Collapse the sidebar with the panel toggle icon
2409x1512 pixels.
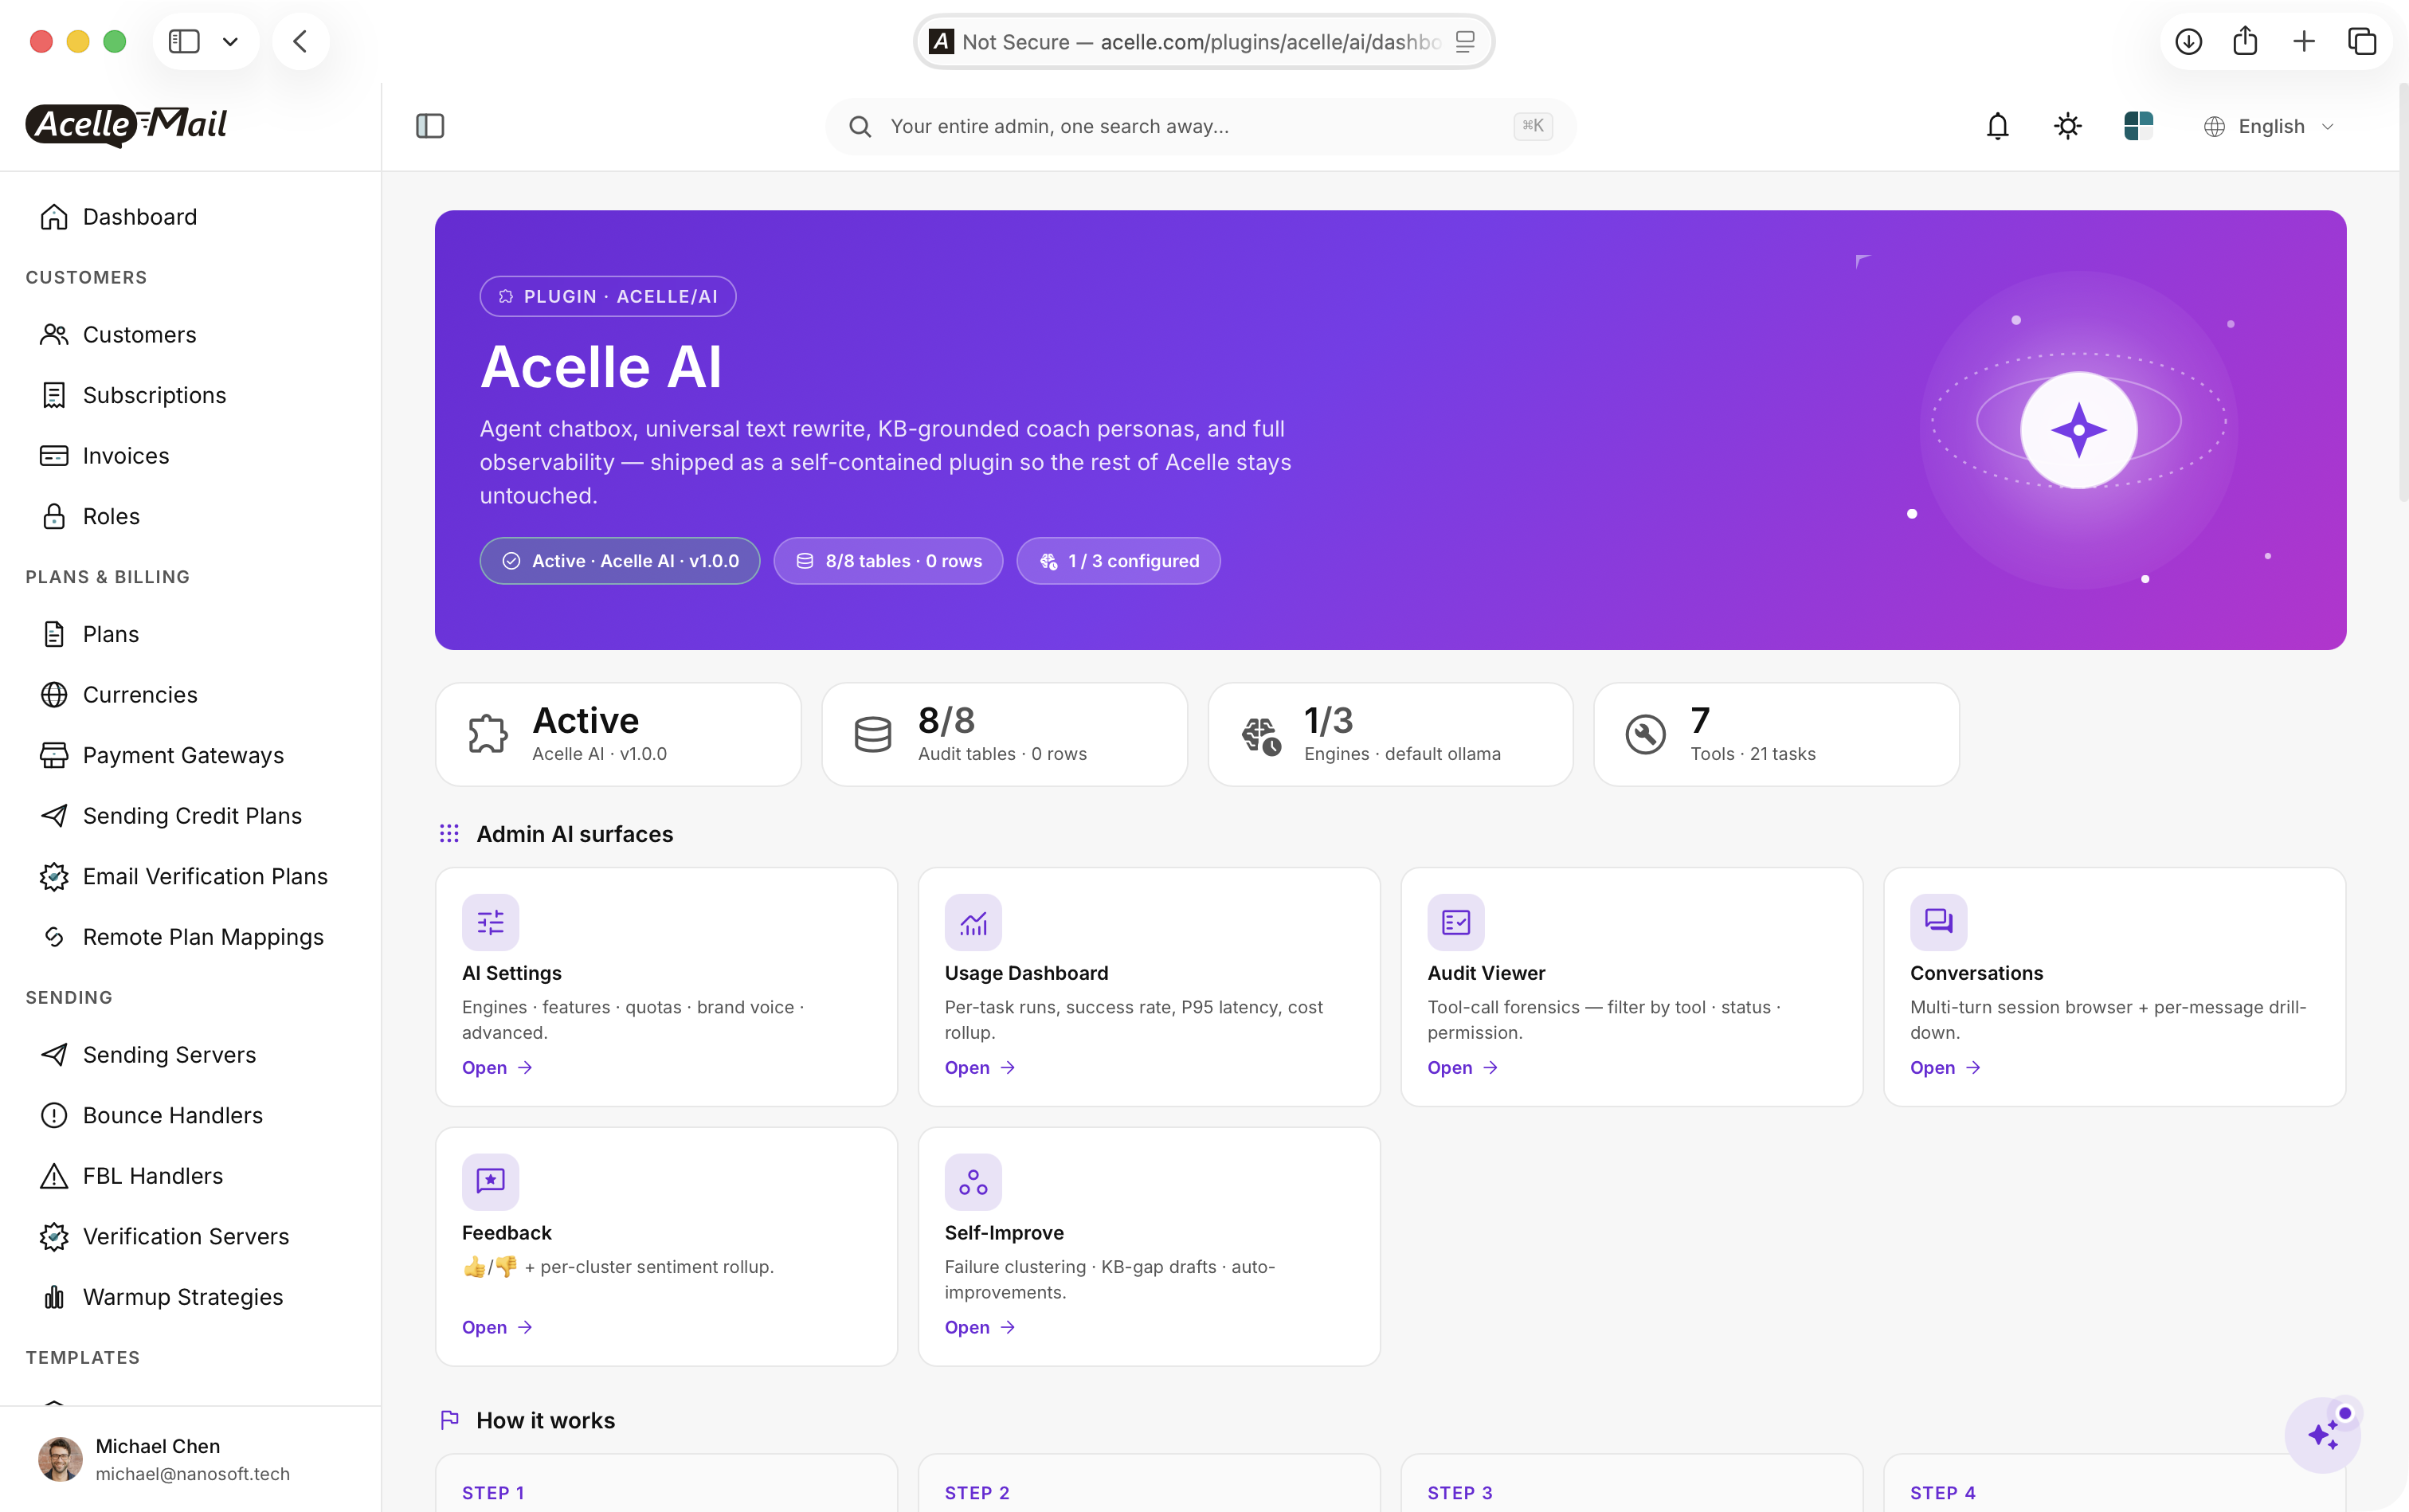point(430,126)
